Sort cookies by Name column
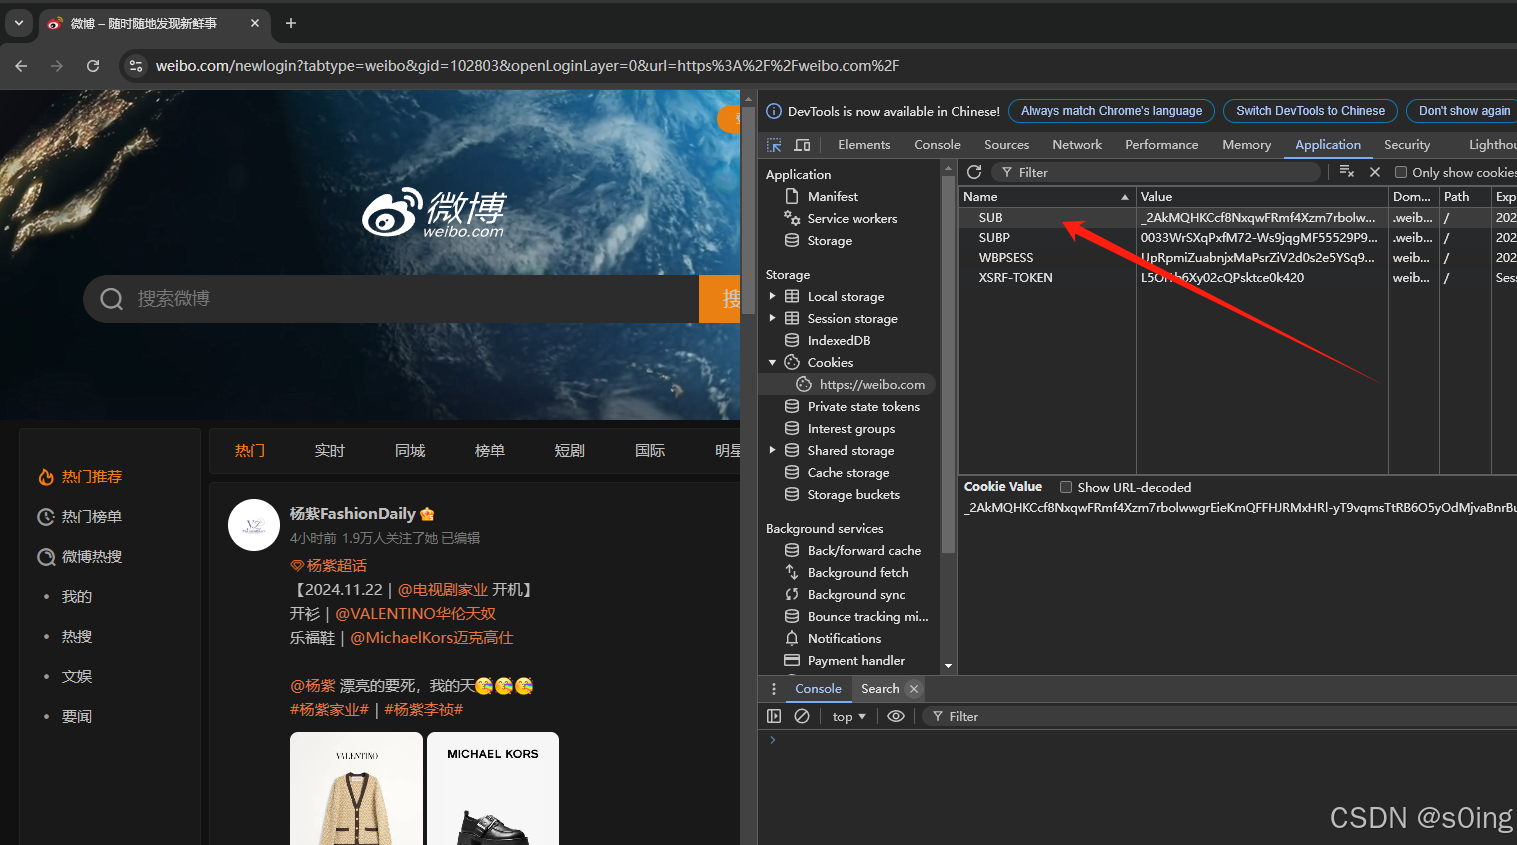Viewport: 1517px width, 845px height. pyautogui.click(x=1047, y=197)
